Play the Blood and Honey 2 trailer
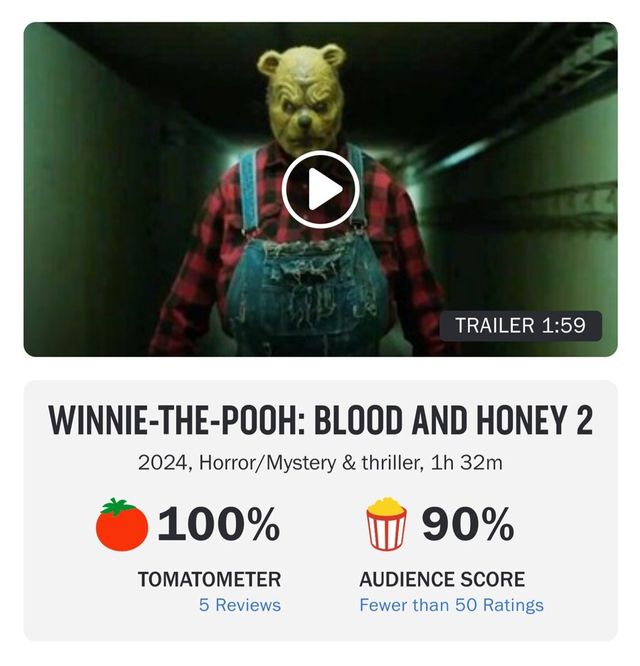Image resolution: width=640 pixels, height=666 pixels. click(x=320, y=189)
